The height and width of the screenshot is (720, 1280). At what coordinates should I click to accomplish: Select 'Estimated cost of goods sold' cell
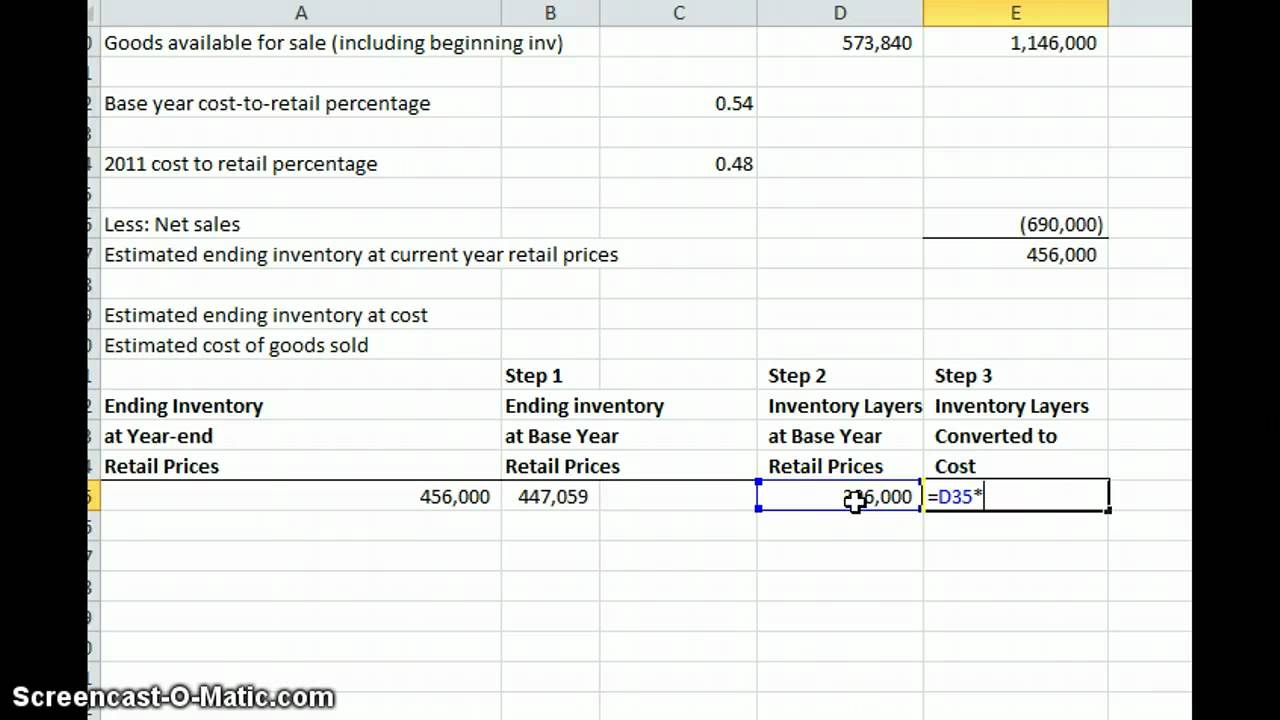click(300, 345)
